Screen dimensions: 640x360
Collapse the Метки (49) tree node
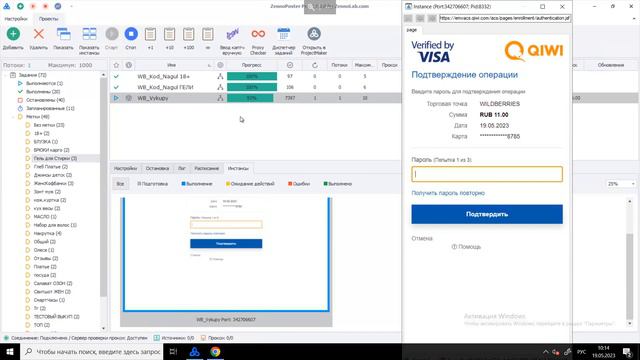click(13, 117)
